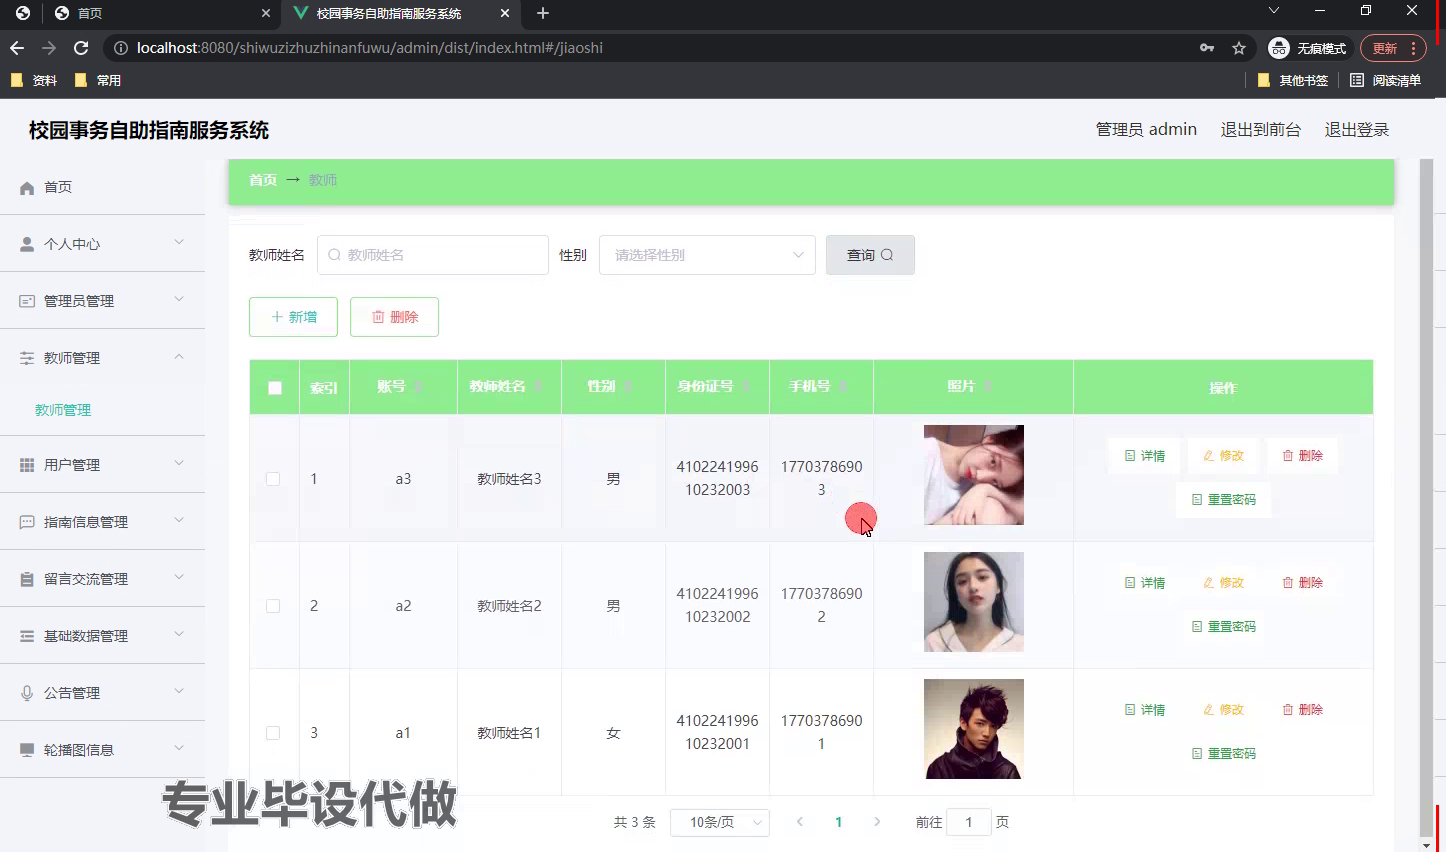Delete teacher a3 via row 删除
Screen dimensions: 1446x852
[x=1302, y=456]
